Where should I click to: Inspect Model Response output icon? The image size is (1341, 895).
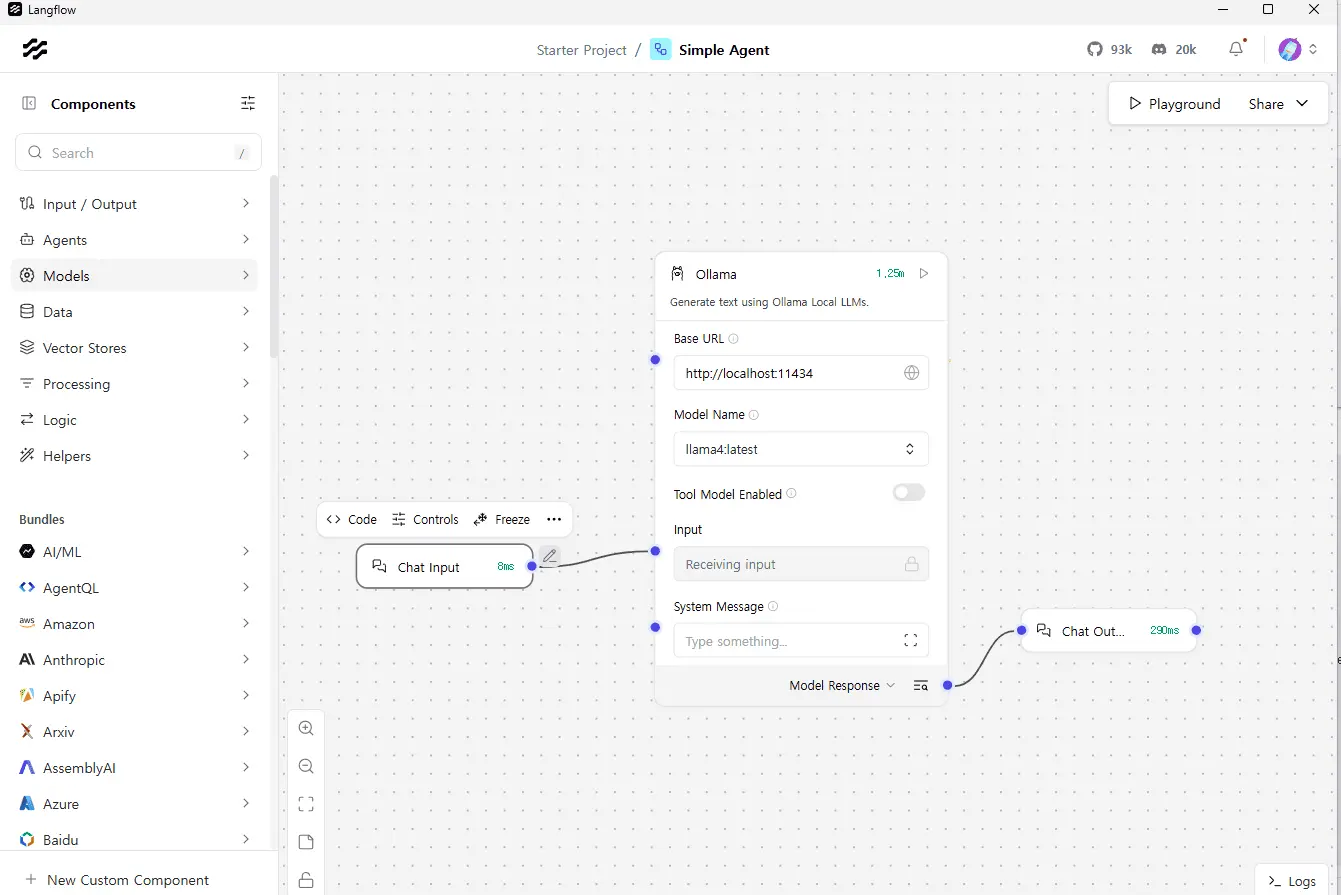tap(921, 686)
